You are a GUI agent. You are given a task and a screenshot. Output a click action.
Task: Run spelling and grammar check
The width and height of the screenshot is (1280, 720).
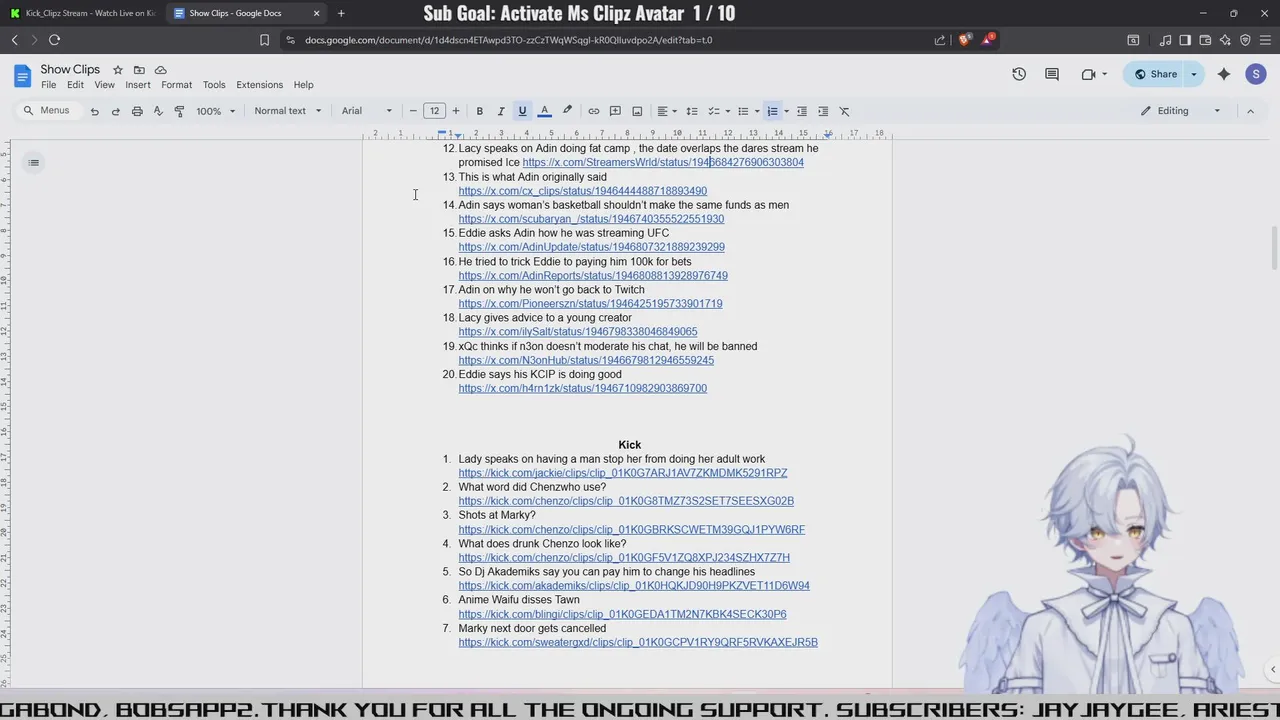point(158,111)
